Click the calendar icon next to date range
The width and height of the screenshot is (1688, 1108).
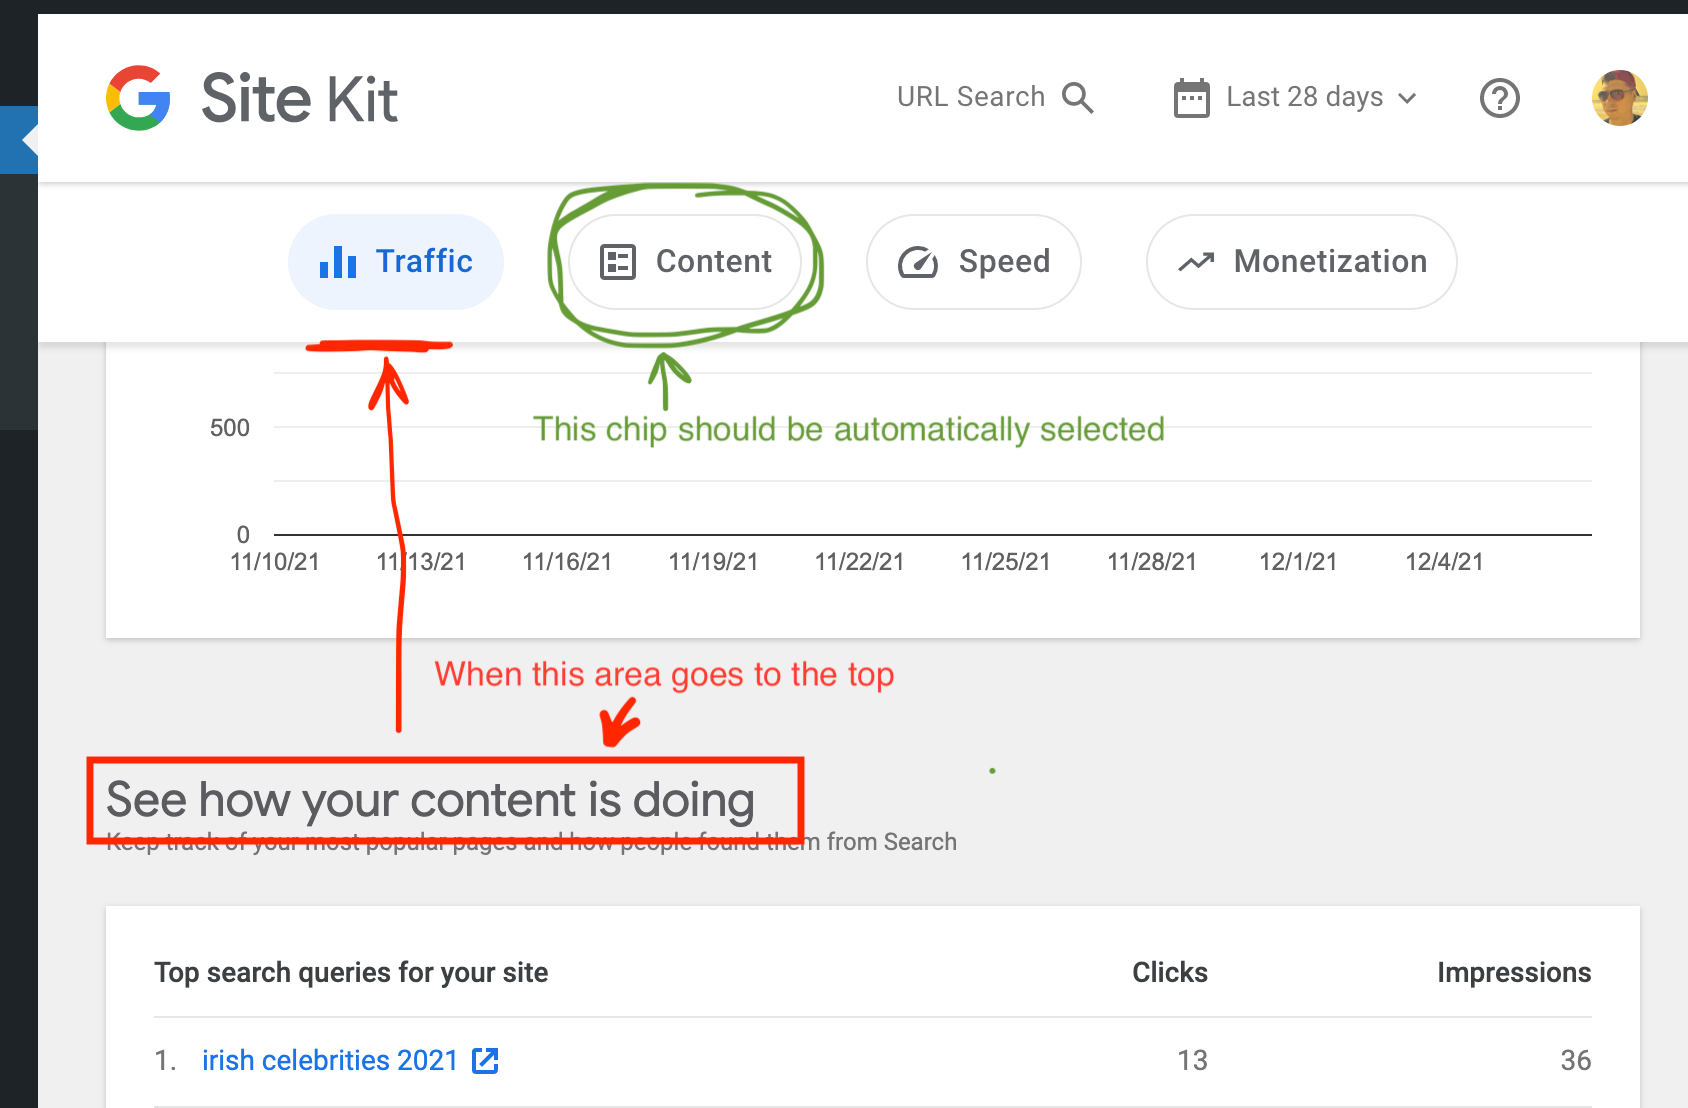(1190, 97)
